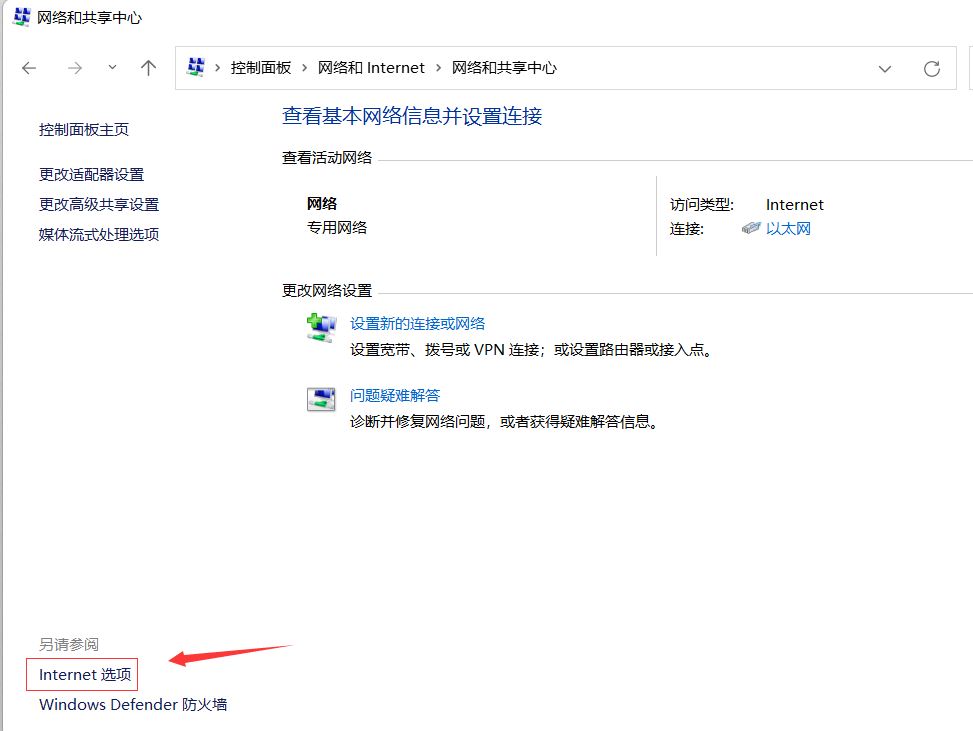Expand the chevron after 控制面板 breadcrumb
The image size is (973, 731).
pyautogui.click(x=305, y=68)
